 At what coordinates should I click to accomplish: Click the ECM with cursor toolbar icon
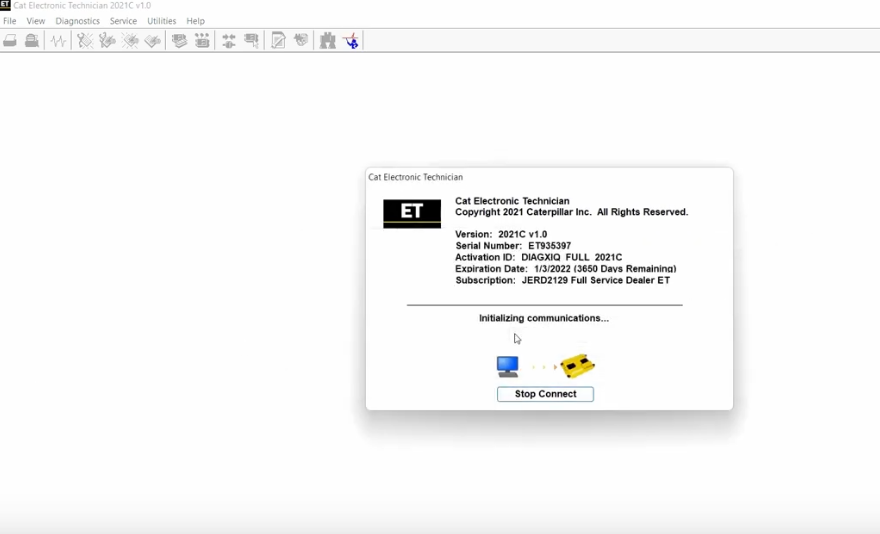(x=251, y=40)
